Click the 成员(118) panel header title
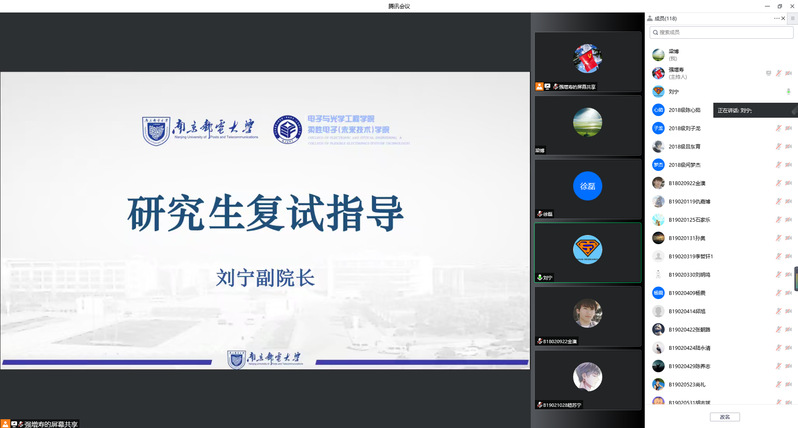Screen dimensions: 798x428 [x=666, y=19]
